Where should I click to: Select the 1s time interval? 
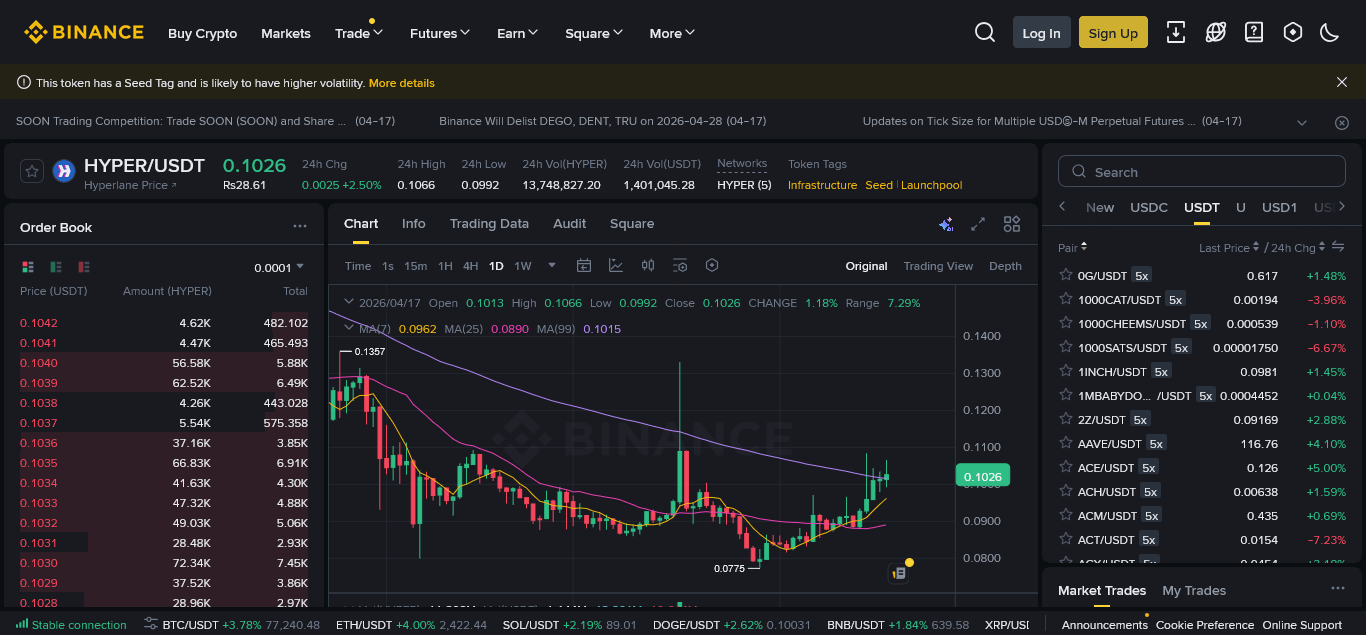[x=388, y=266]
